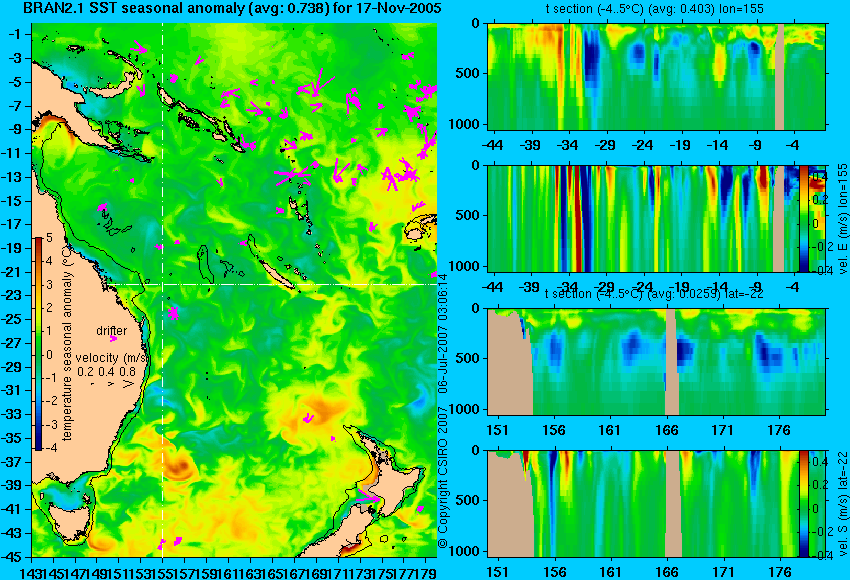Open the lat=-22 temperature section plot
The height and width of the screenshot is (580, 850).
[x=656, y=362]
